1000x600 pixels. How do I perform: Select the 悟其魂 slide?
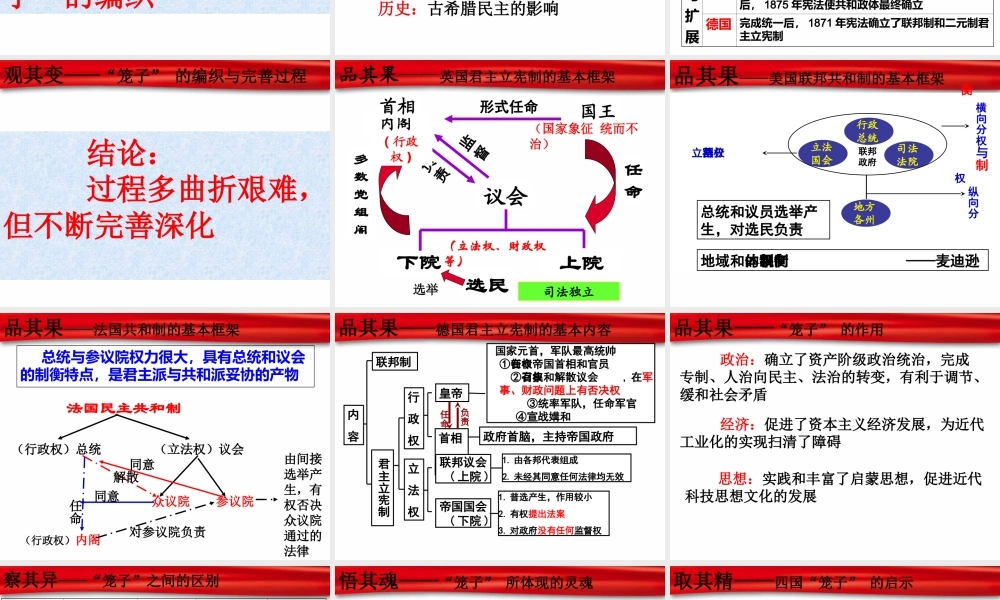[500, 583]
